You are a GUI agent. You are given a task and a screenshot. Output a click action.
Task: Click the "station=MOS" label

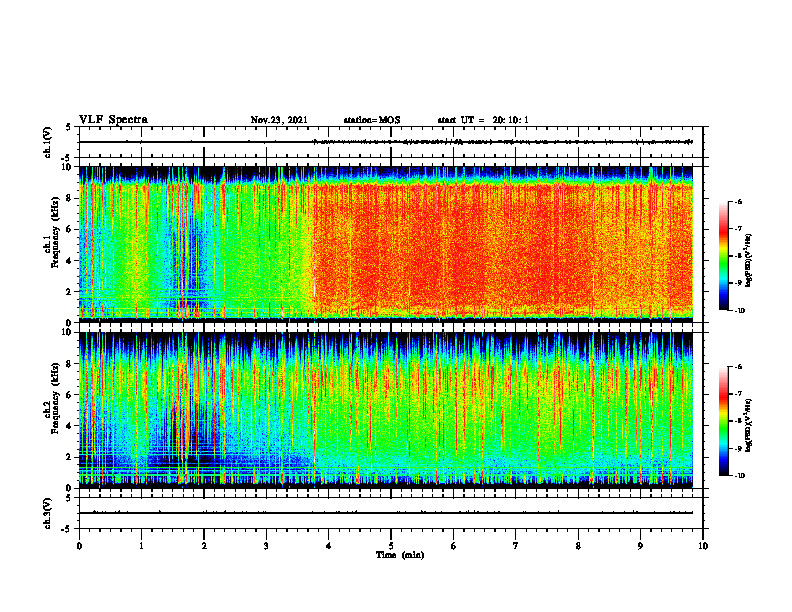372,120
